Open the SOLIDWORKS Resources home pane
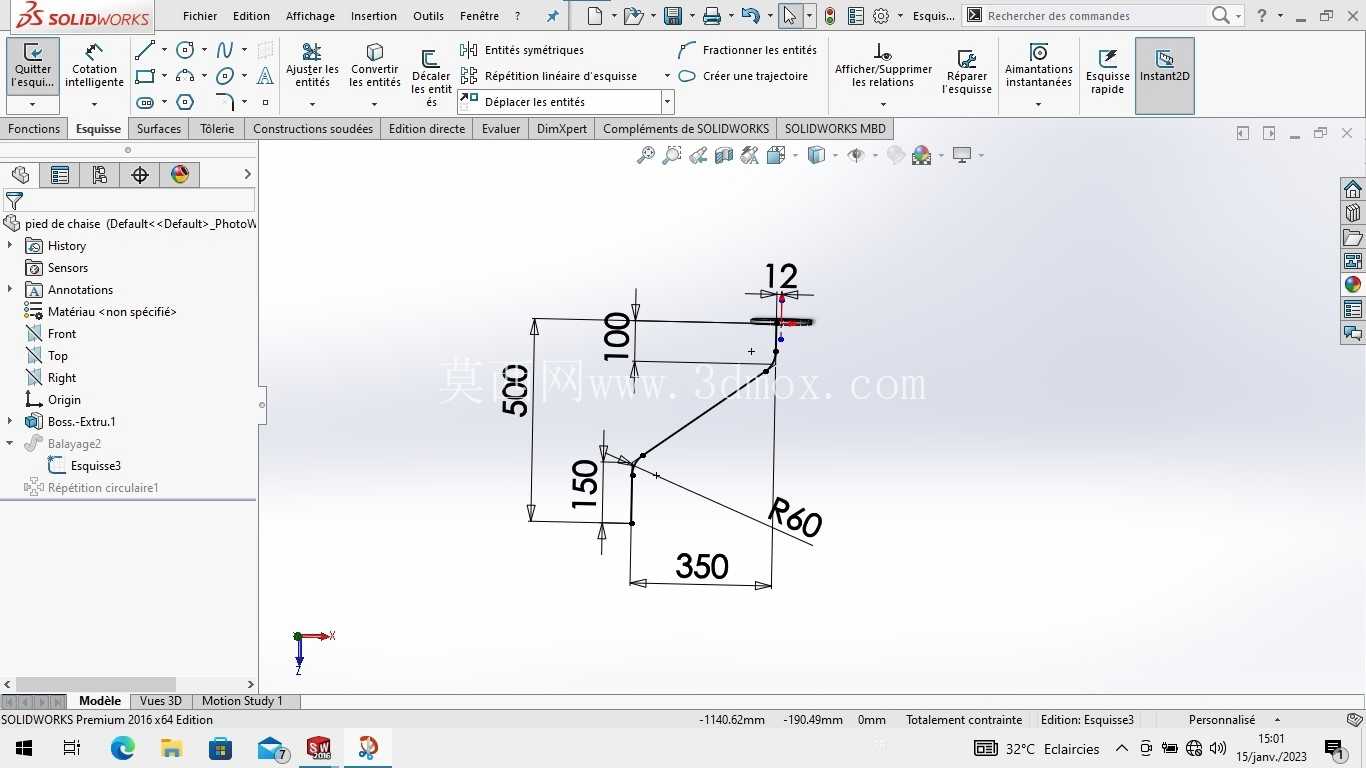This screenshot has height=768, width=1366. tap(1353, 189)
